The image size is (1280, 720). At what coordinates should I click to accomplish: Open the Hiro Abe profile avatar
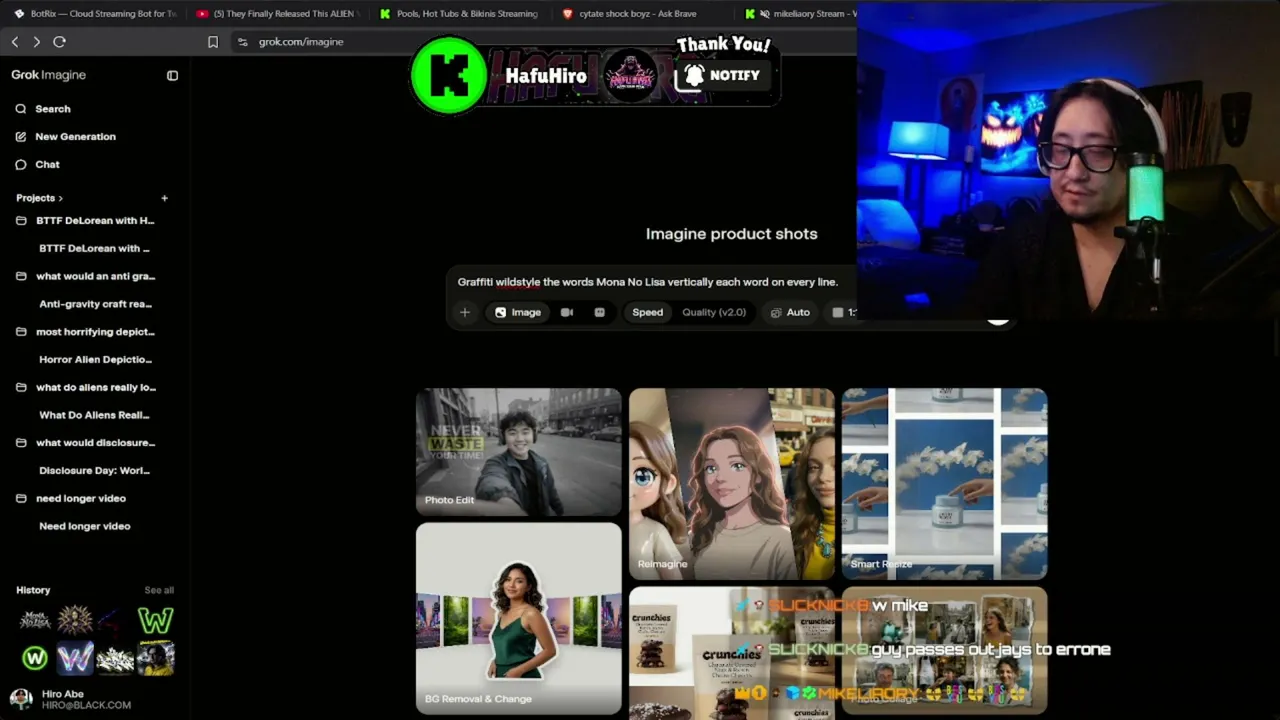pos(20,699)
